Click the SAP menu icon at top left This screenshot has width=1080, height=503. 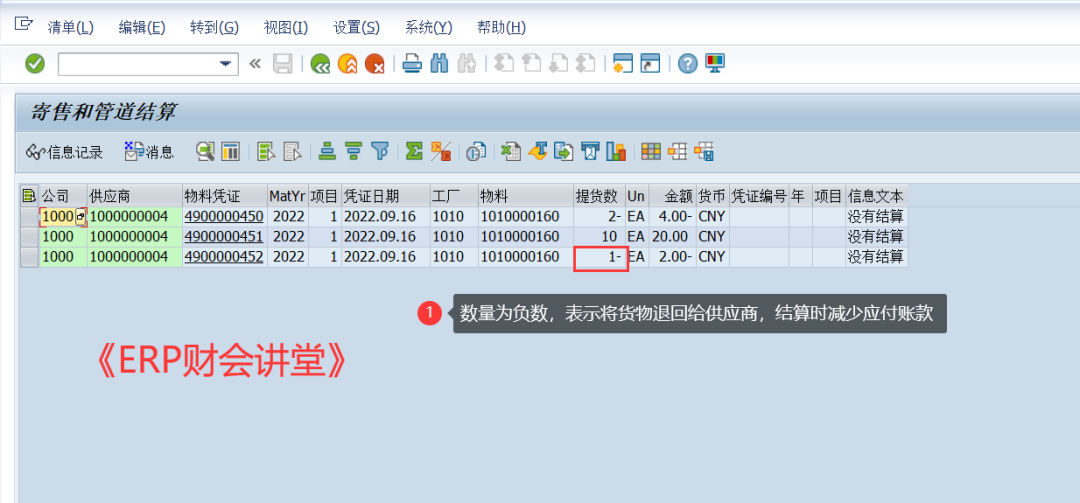click(24, 26)
